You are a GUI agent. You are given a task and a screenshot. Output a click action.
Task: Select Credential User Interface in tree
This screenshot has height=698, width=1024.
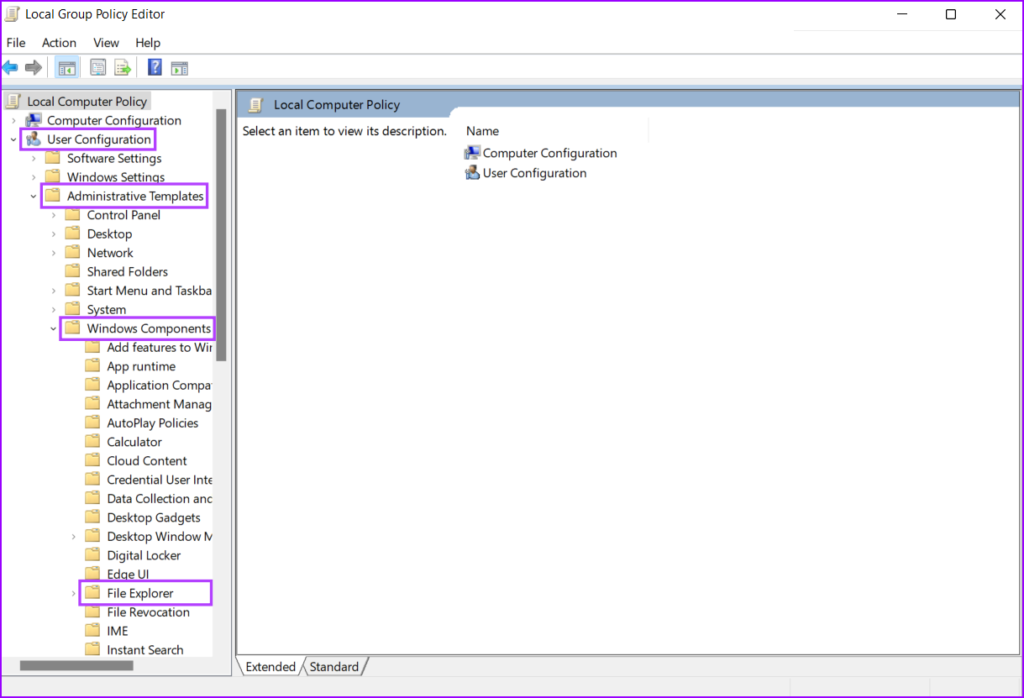(x=159, y=479)
